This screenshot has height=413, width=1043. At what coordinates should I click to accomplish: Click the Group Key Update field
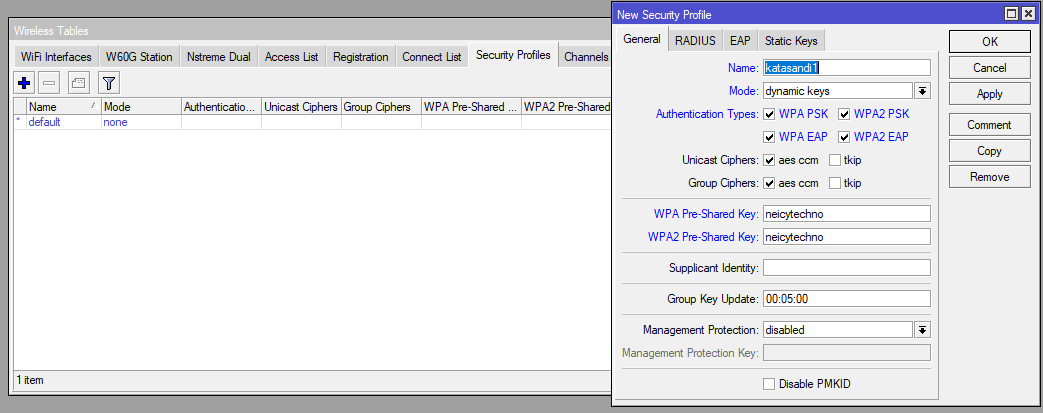pyautogui.click(x=847, y=299)
